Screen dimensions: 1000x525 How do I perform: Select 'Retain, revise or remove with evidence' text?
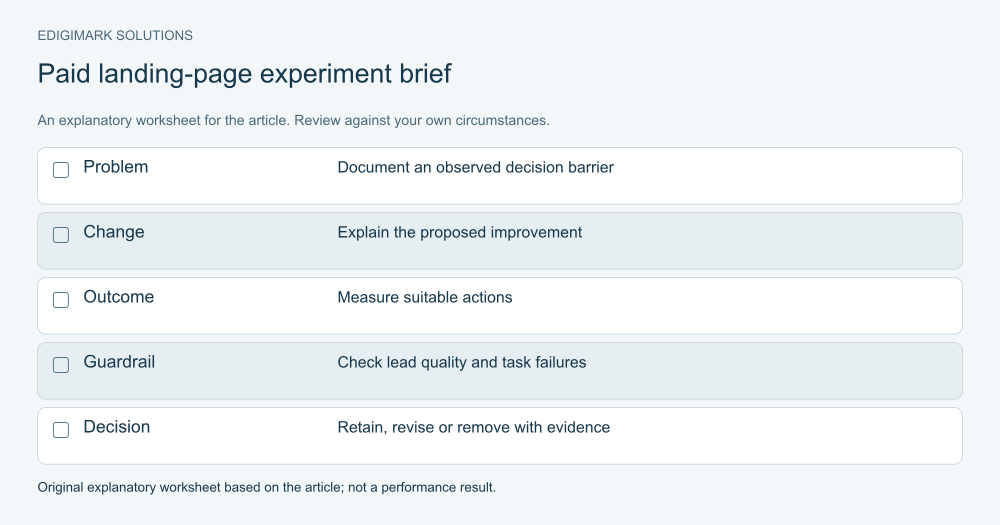click(x=473, y=427)
